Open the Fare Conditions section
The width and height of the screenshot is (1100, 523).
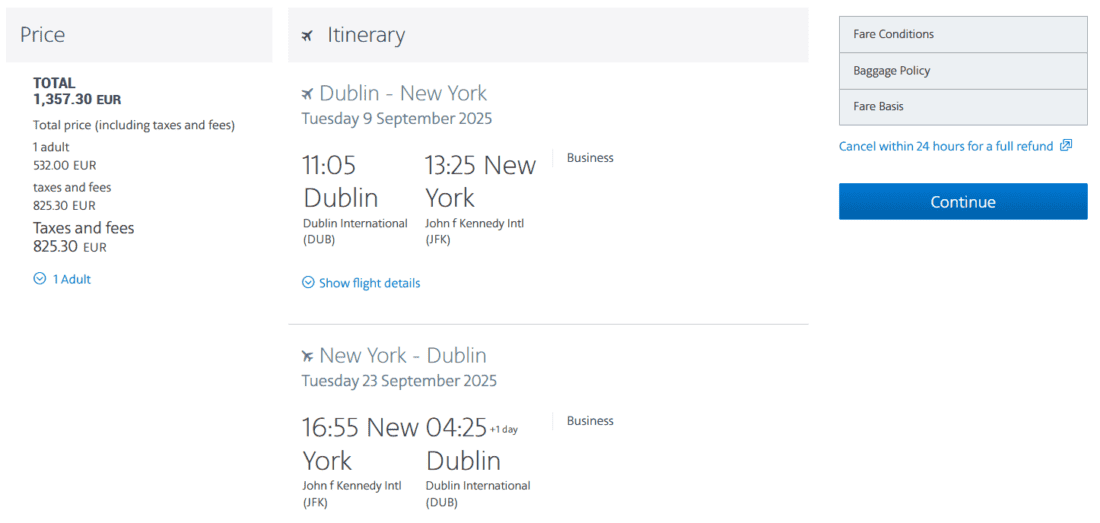click(962, 34)
